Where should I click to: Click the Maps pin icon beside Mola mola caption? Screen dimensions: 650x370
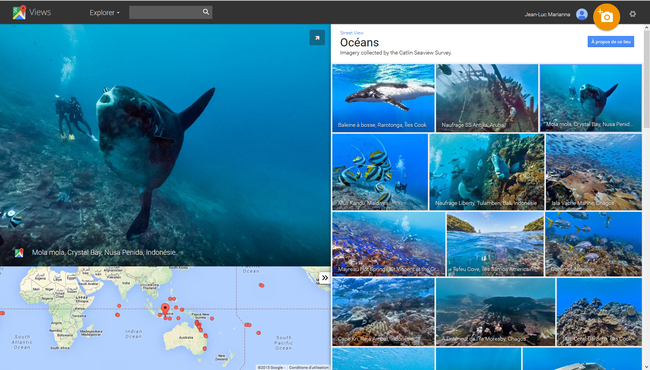point(19,252)
